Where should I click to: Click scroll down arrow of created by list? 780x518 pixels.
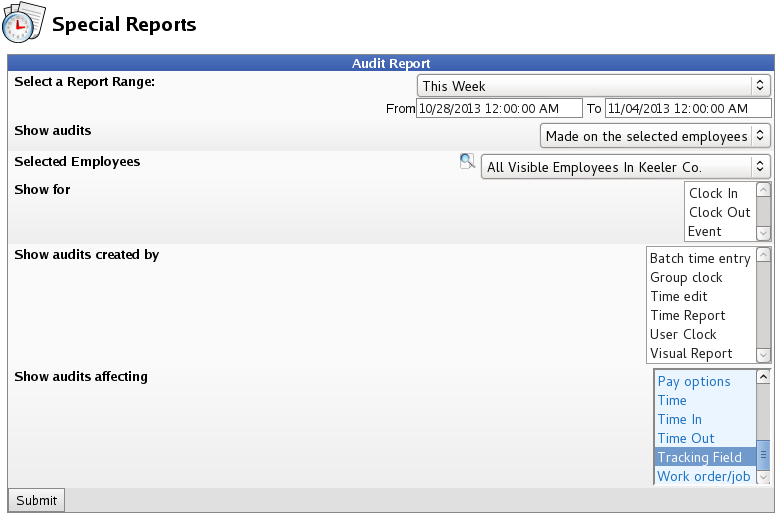tap(763, 355)
